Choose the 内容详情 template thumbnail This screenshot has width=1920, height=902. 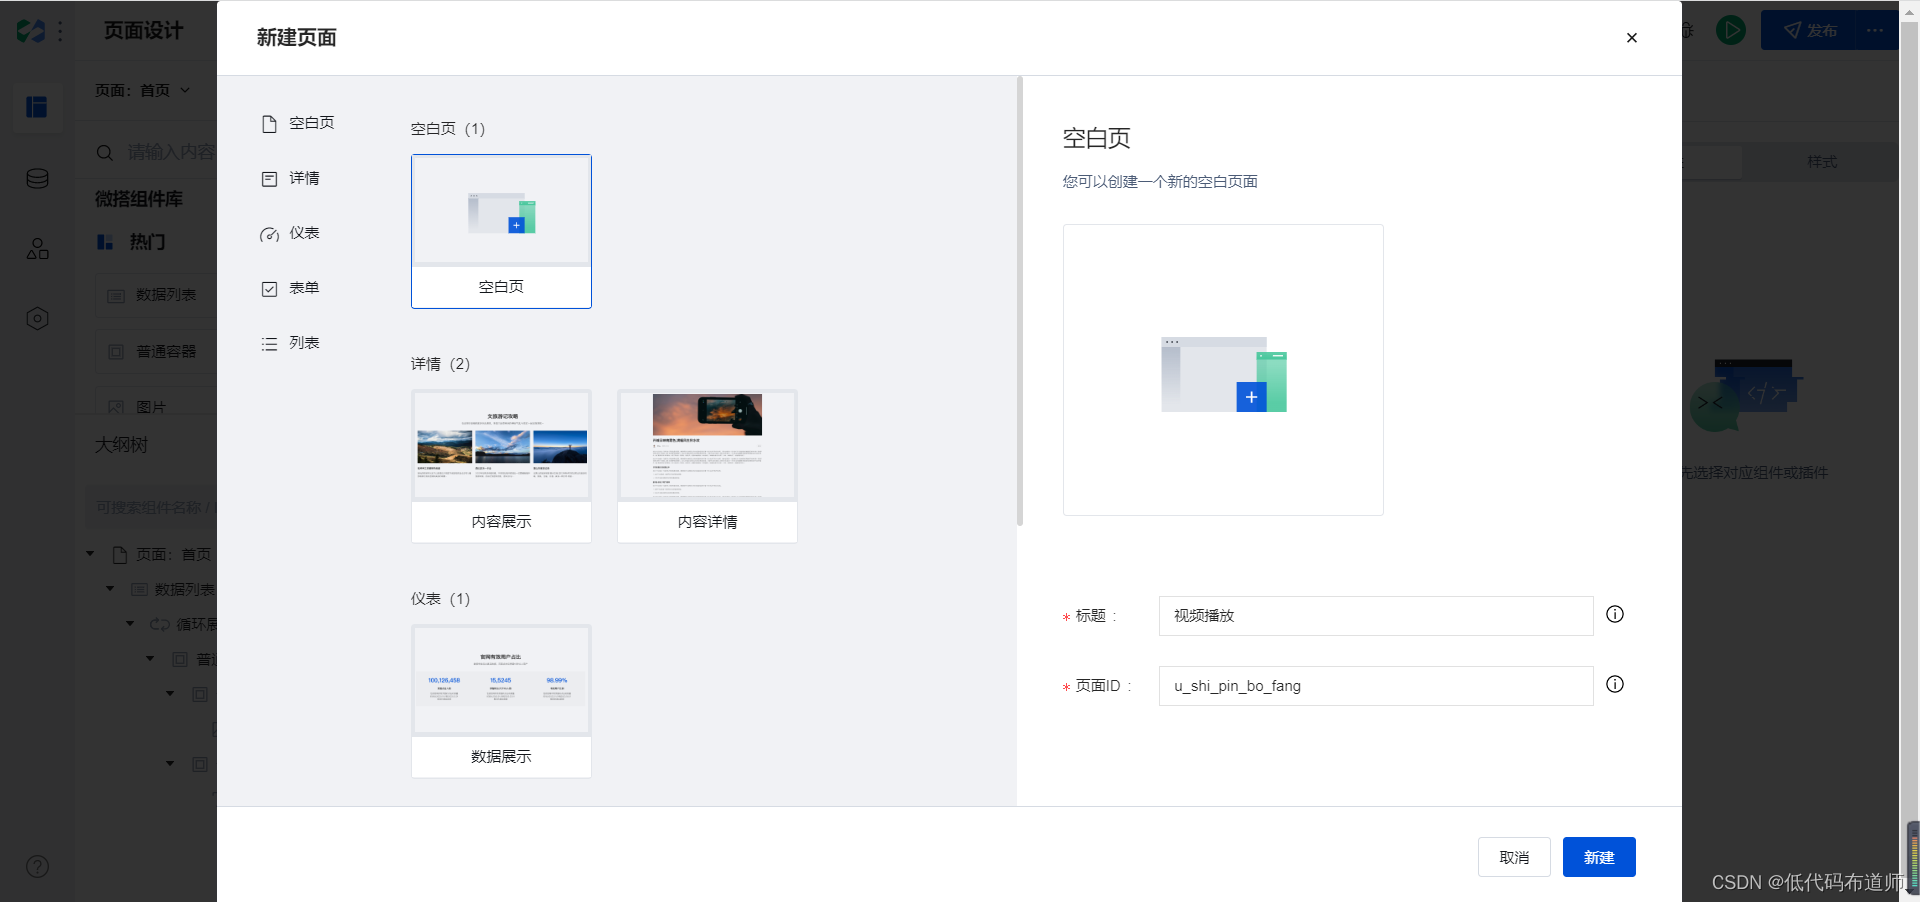click(707, 466)
